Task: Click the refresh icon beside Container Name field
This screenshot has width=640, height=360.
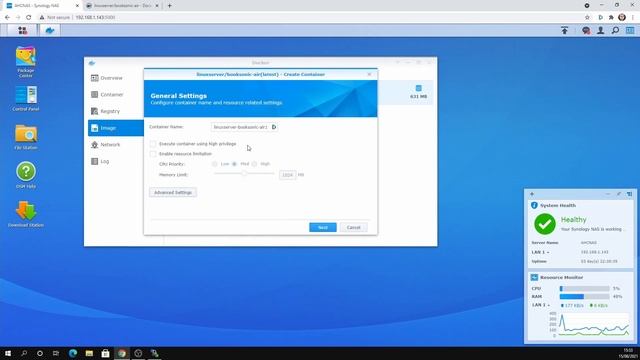Action: pyautogui.click(x=274, y=127)
